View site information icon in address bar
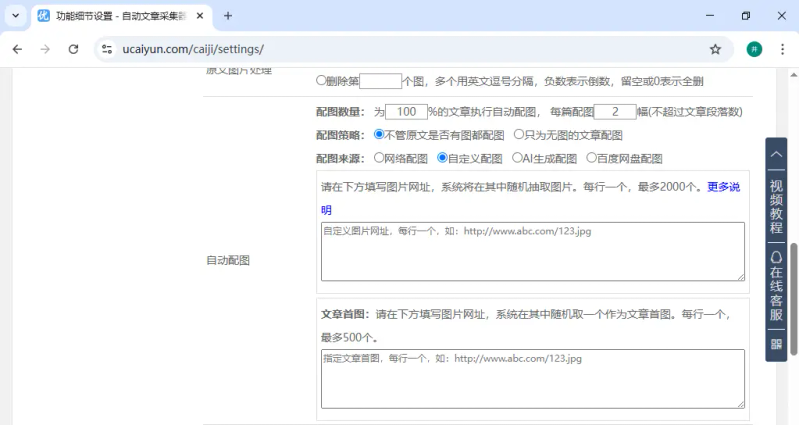 (x=107, y=49)
